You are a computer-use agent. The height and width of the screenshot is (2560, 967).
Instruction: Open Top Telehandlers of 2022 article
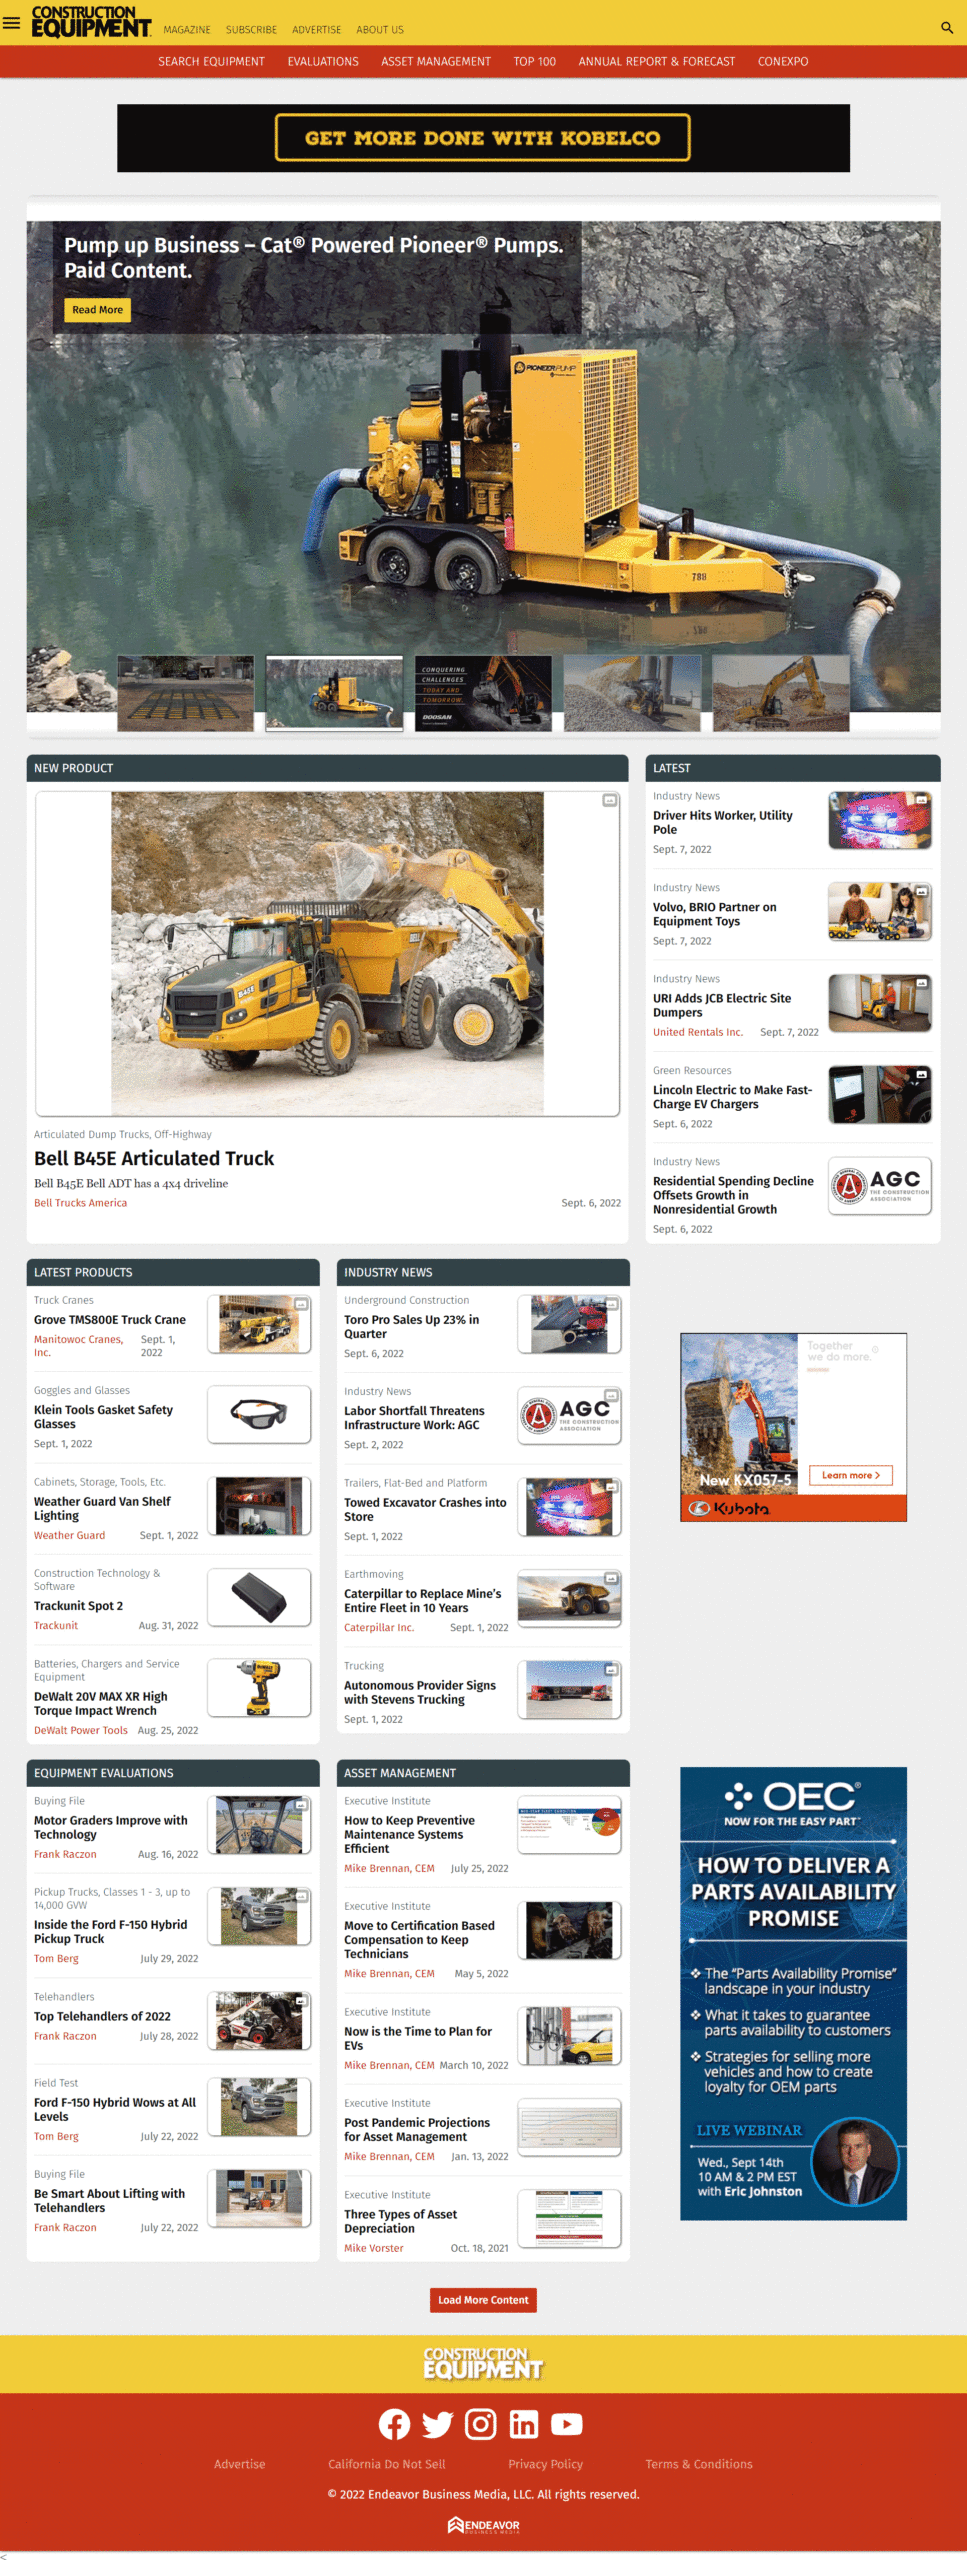(102, 2016)
